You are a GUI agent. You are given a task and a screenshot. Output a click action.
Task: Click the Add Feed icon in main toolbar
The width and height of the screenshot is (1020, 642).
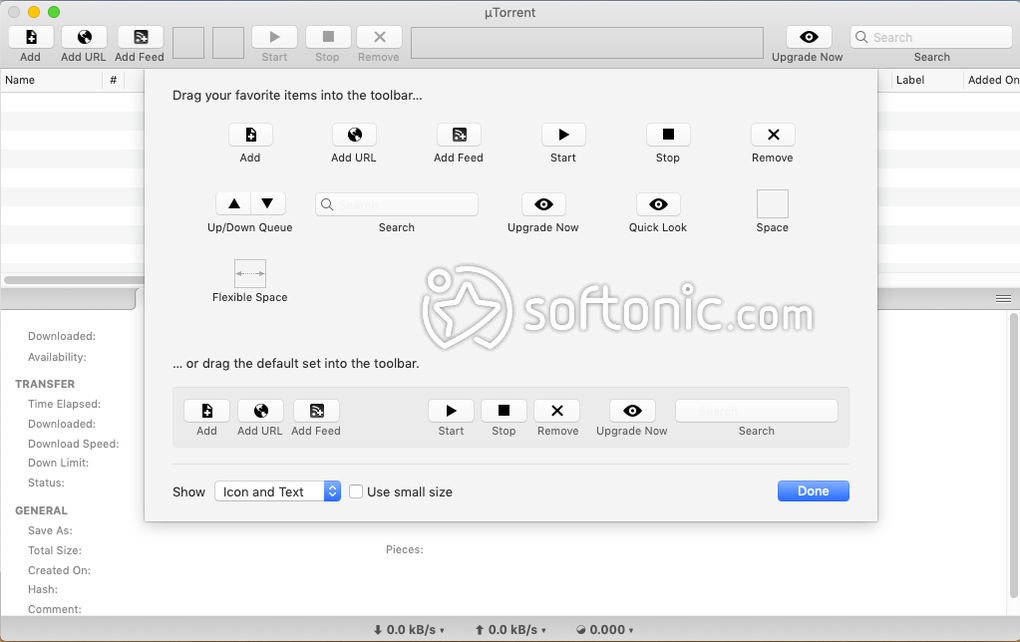coord(140,37)
